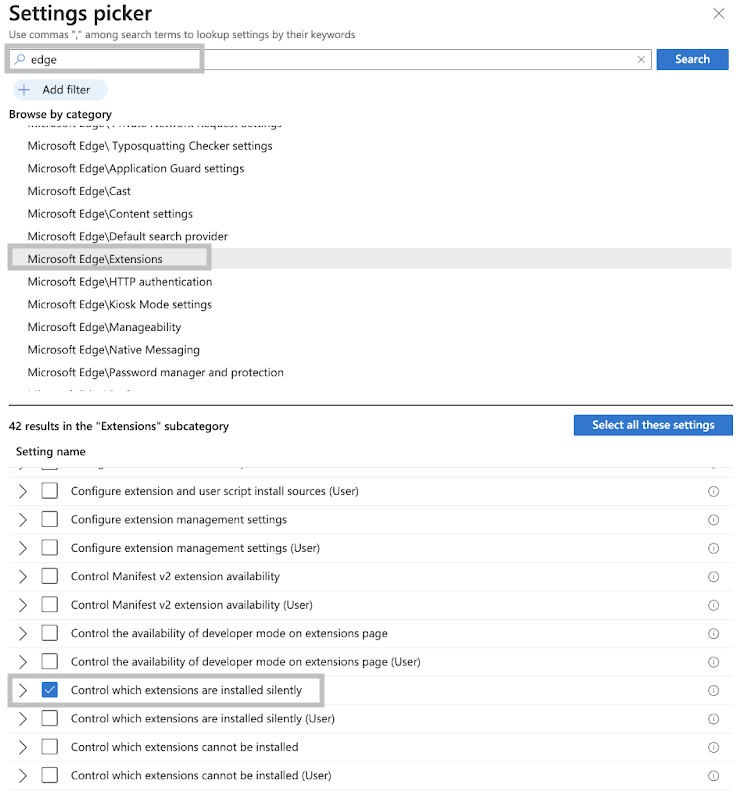Open info icon next to "Control which extensions cannot be installed"
740x807 pixels.
click(x=713, y=747)
